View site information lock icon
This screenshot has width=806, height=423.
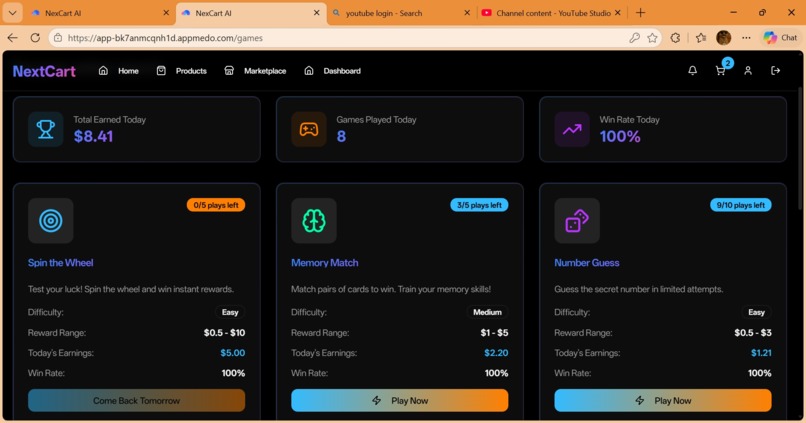(58, 38)
